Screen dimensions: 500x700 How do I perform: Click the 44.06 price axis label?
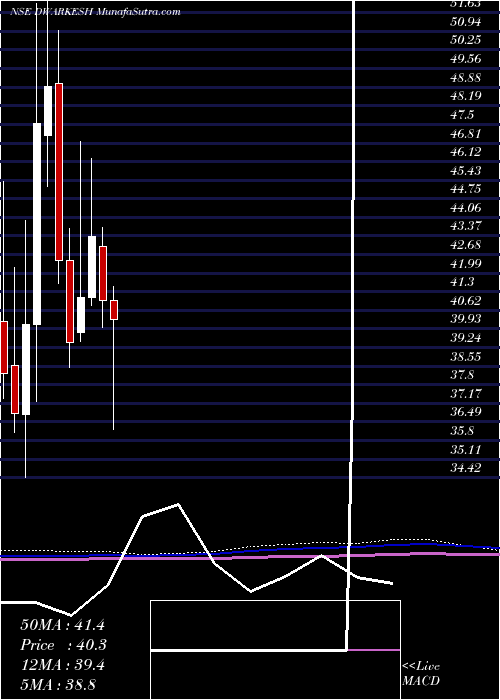(x=465, y=208)
